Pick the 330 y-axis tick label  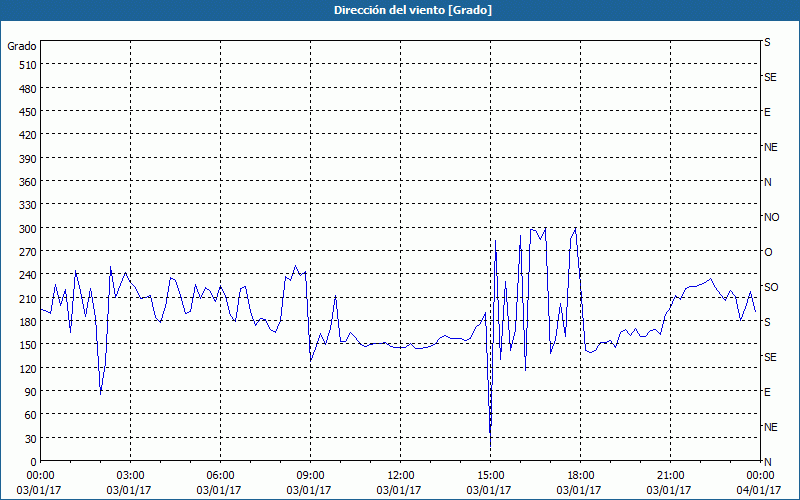point(28,205)
